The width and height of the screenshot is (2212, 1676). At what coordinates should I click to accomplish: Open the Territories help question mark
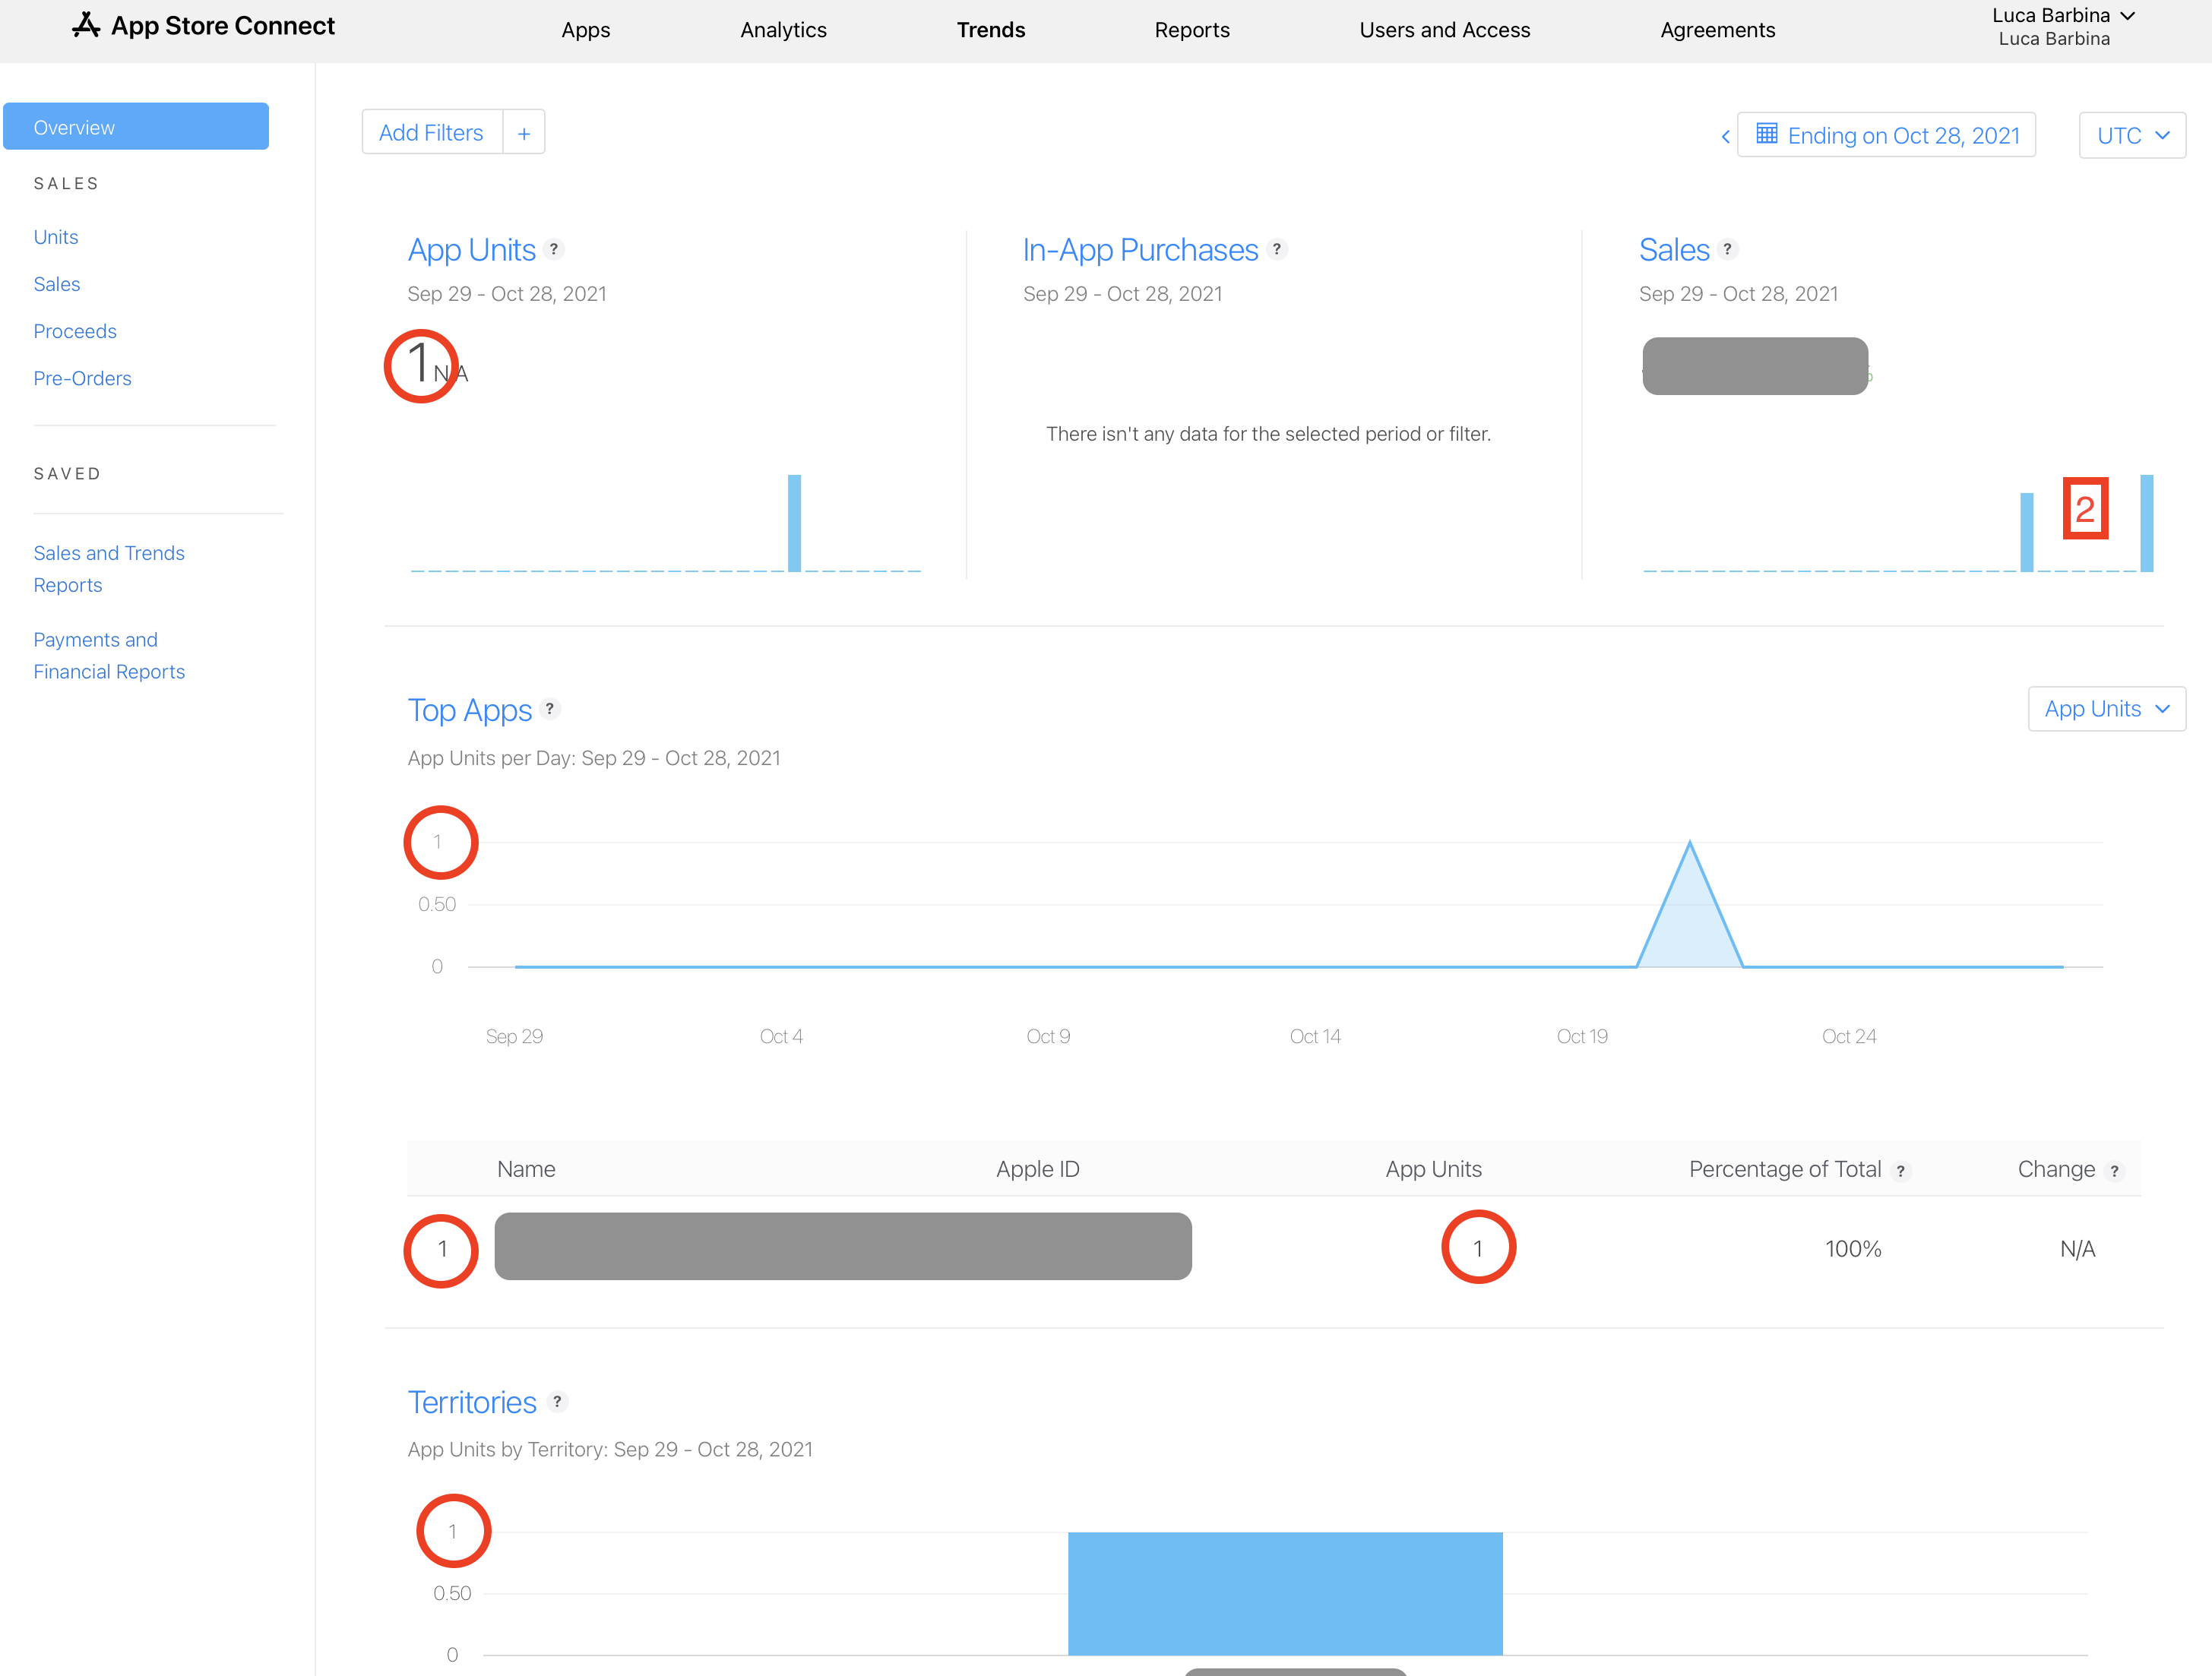click(x=557, y=1401)
